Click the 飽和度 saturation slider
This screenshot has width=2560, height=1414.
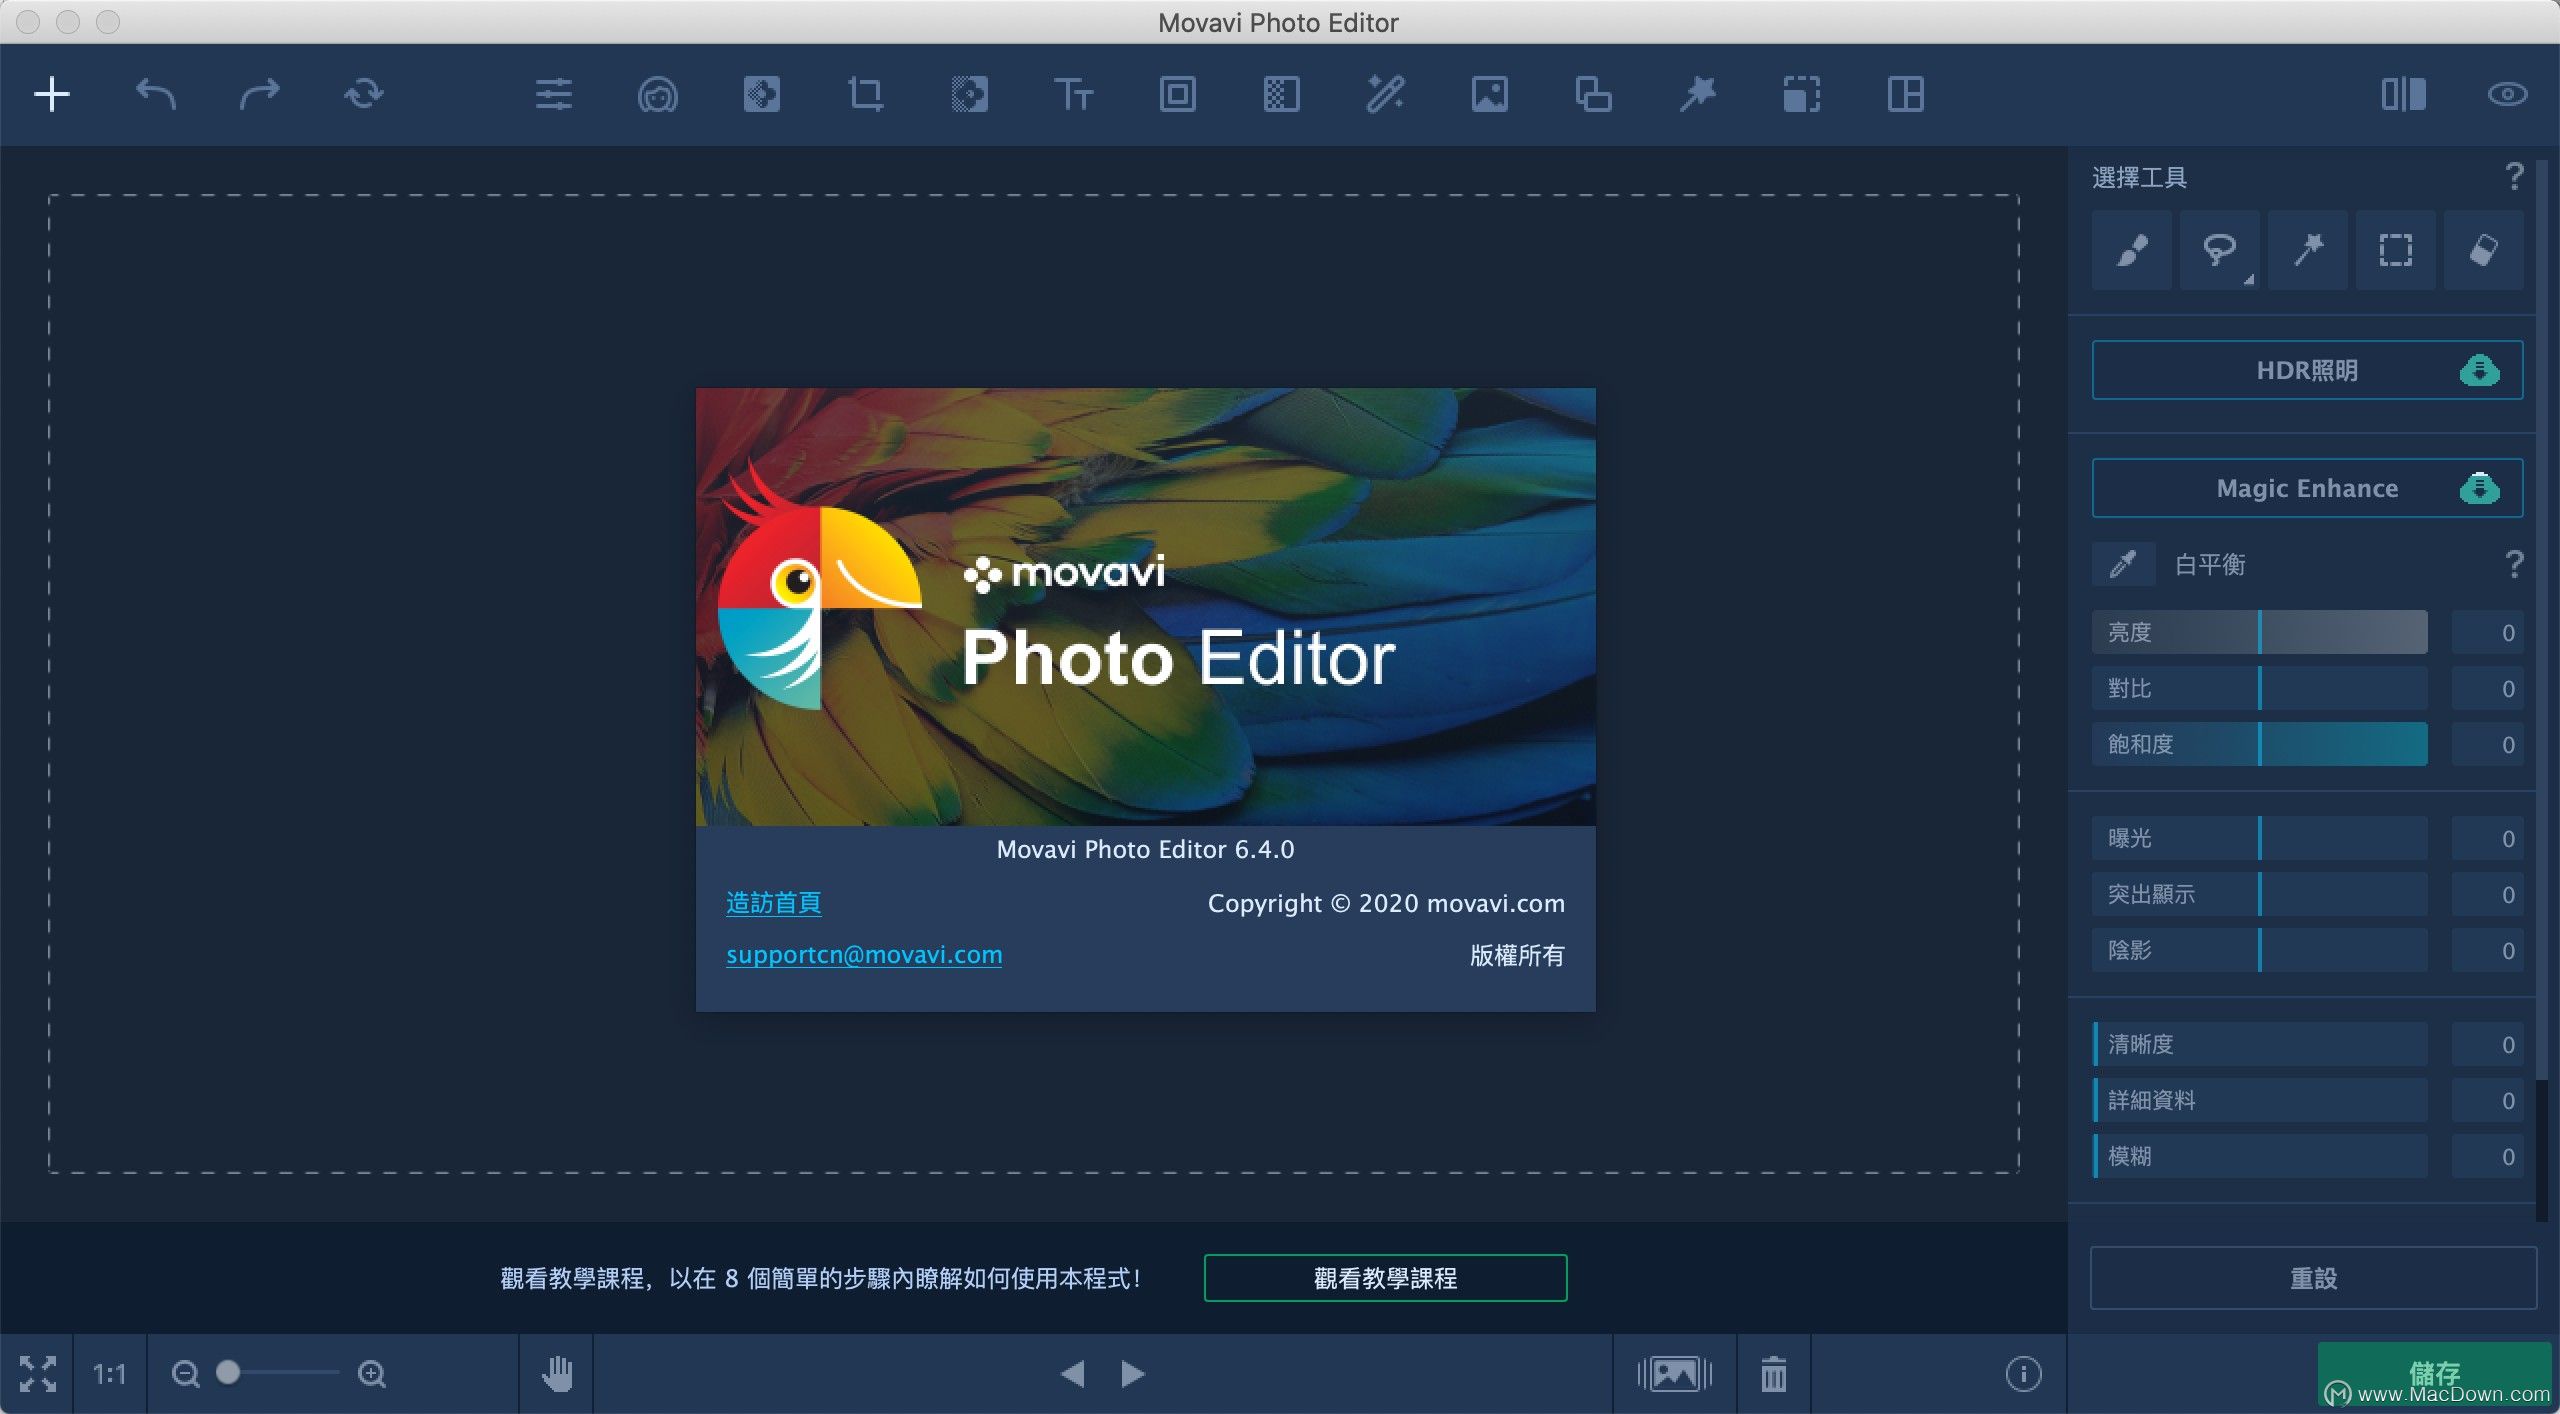(2260, 744)
